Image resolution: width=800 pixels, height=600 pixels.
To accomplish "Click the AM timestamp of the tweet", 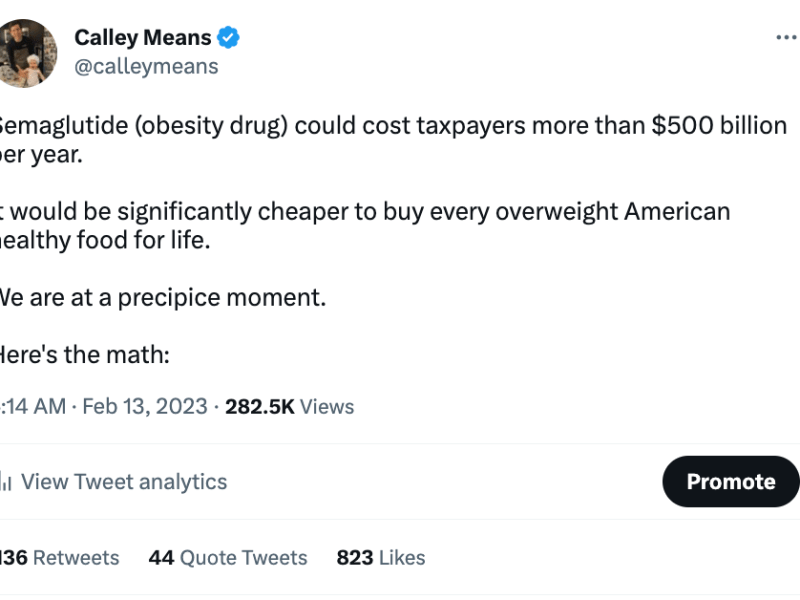I will [33, 406].
